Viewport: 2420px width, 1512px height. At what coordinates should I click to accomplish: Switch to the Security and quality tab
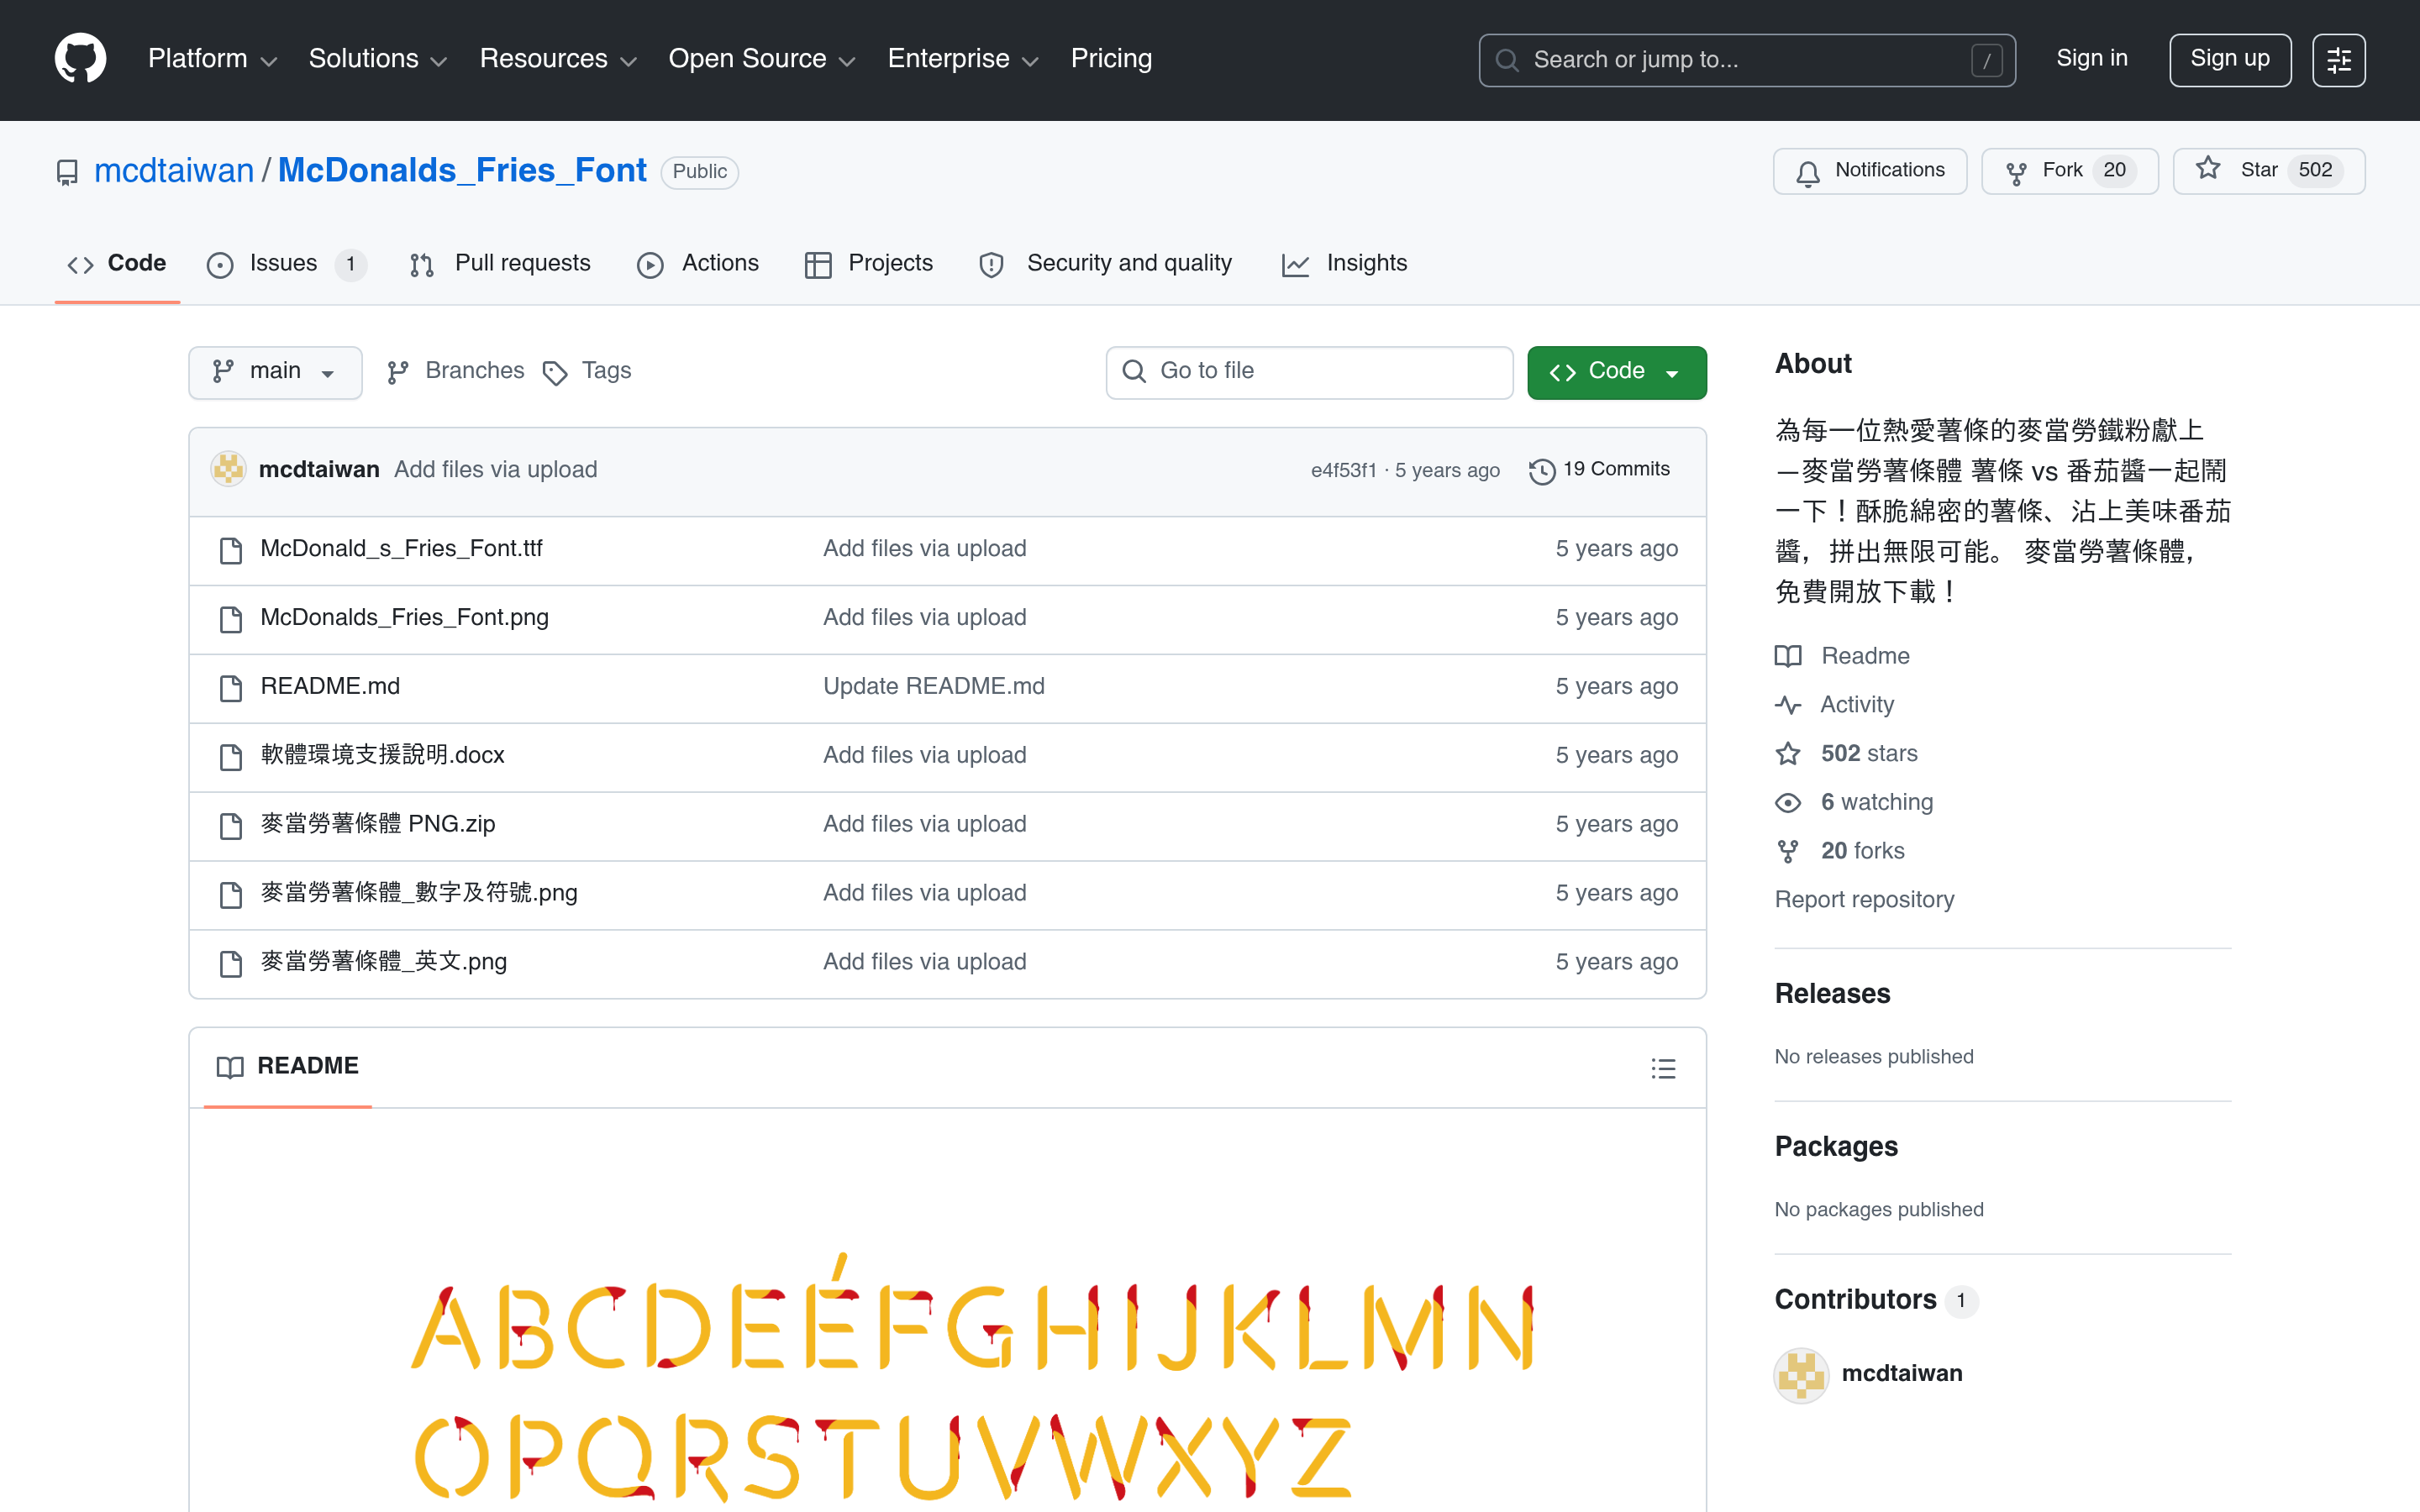[1105, 264]
